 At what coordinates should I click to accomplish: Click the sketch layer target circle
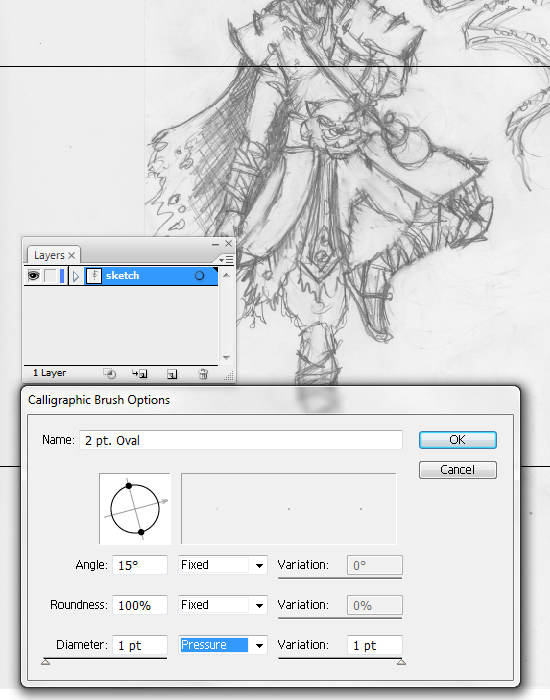pos(200,275)
